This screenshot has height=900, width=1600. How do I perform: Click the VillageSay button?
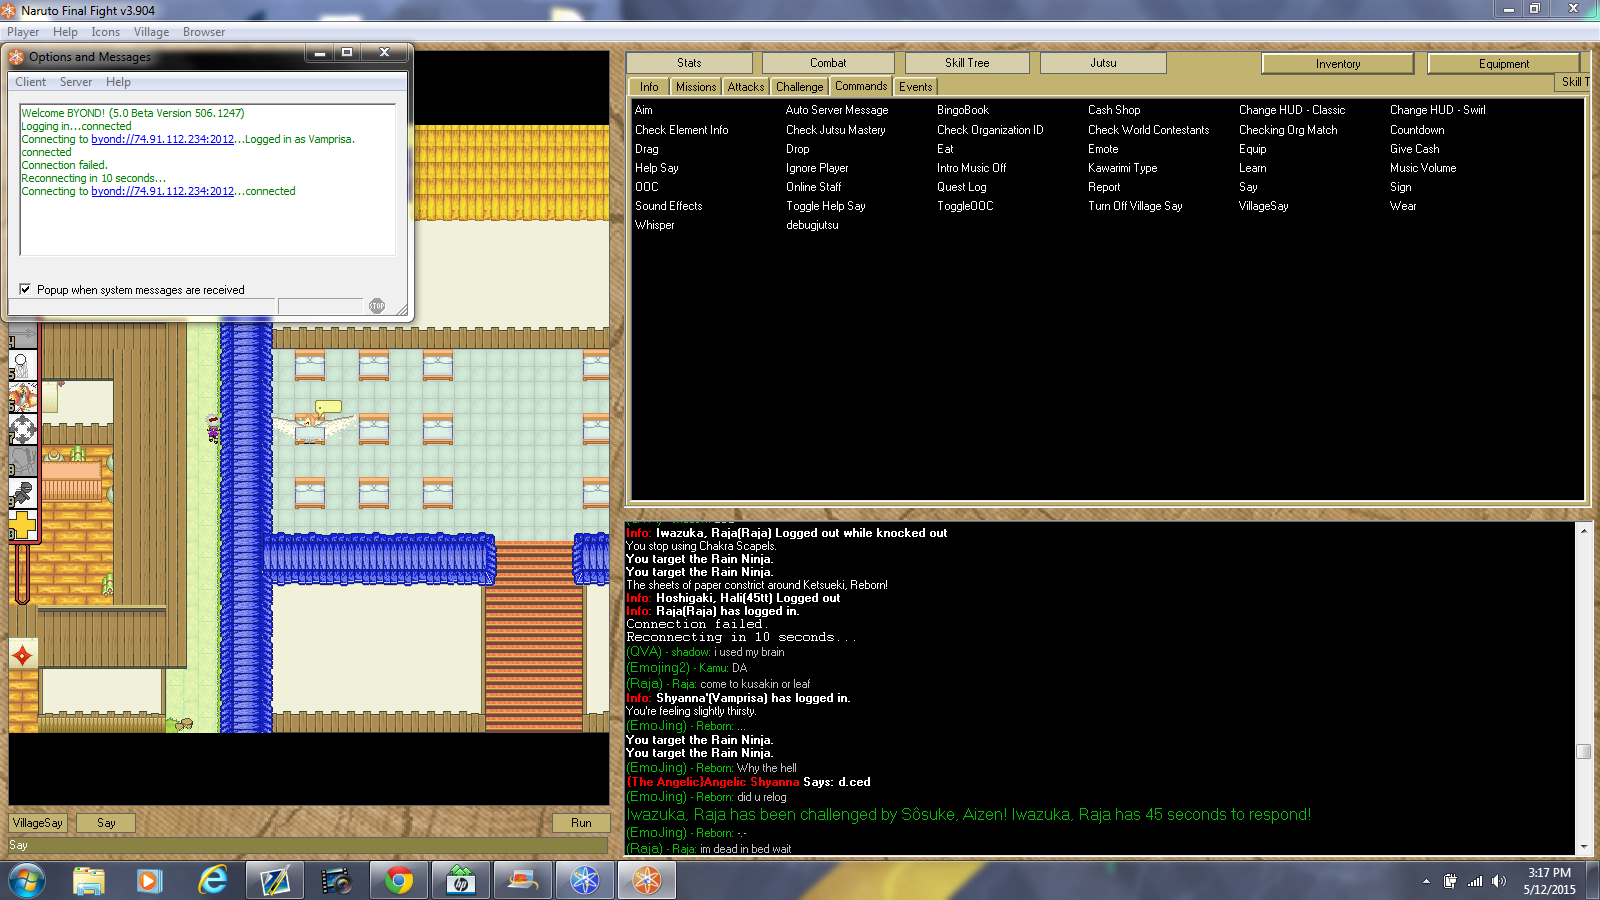(x=38, y=823)
